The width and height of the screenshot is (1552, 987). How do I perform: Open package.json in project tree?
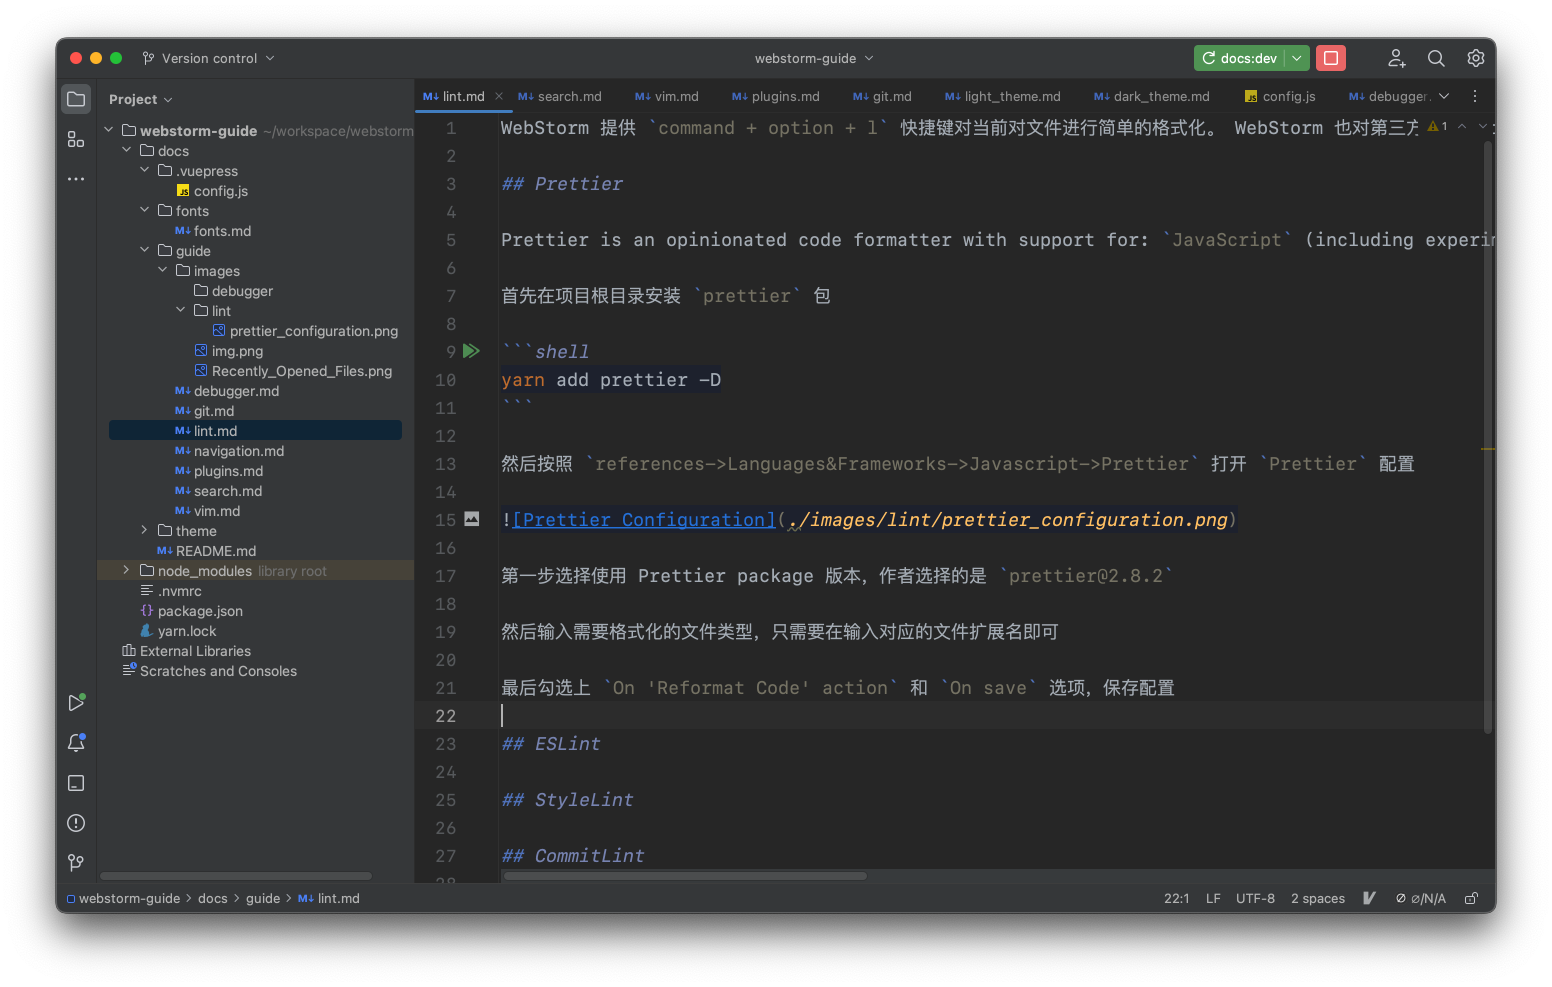coord(191,610)
